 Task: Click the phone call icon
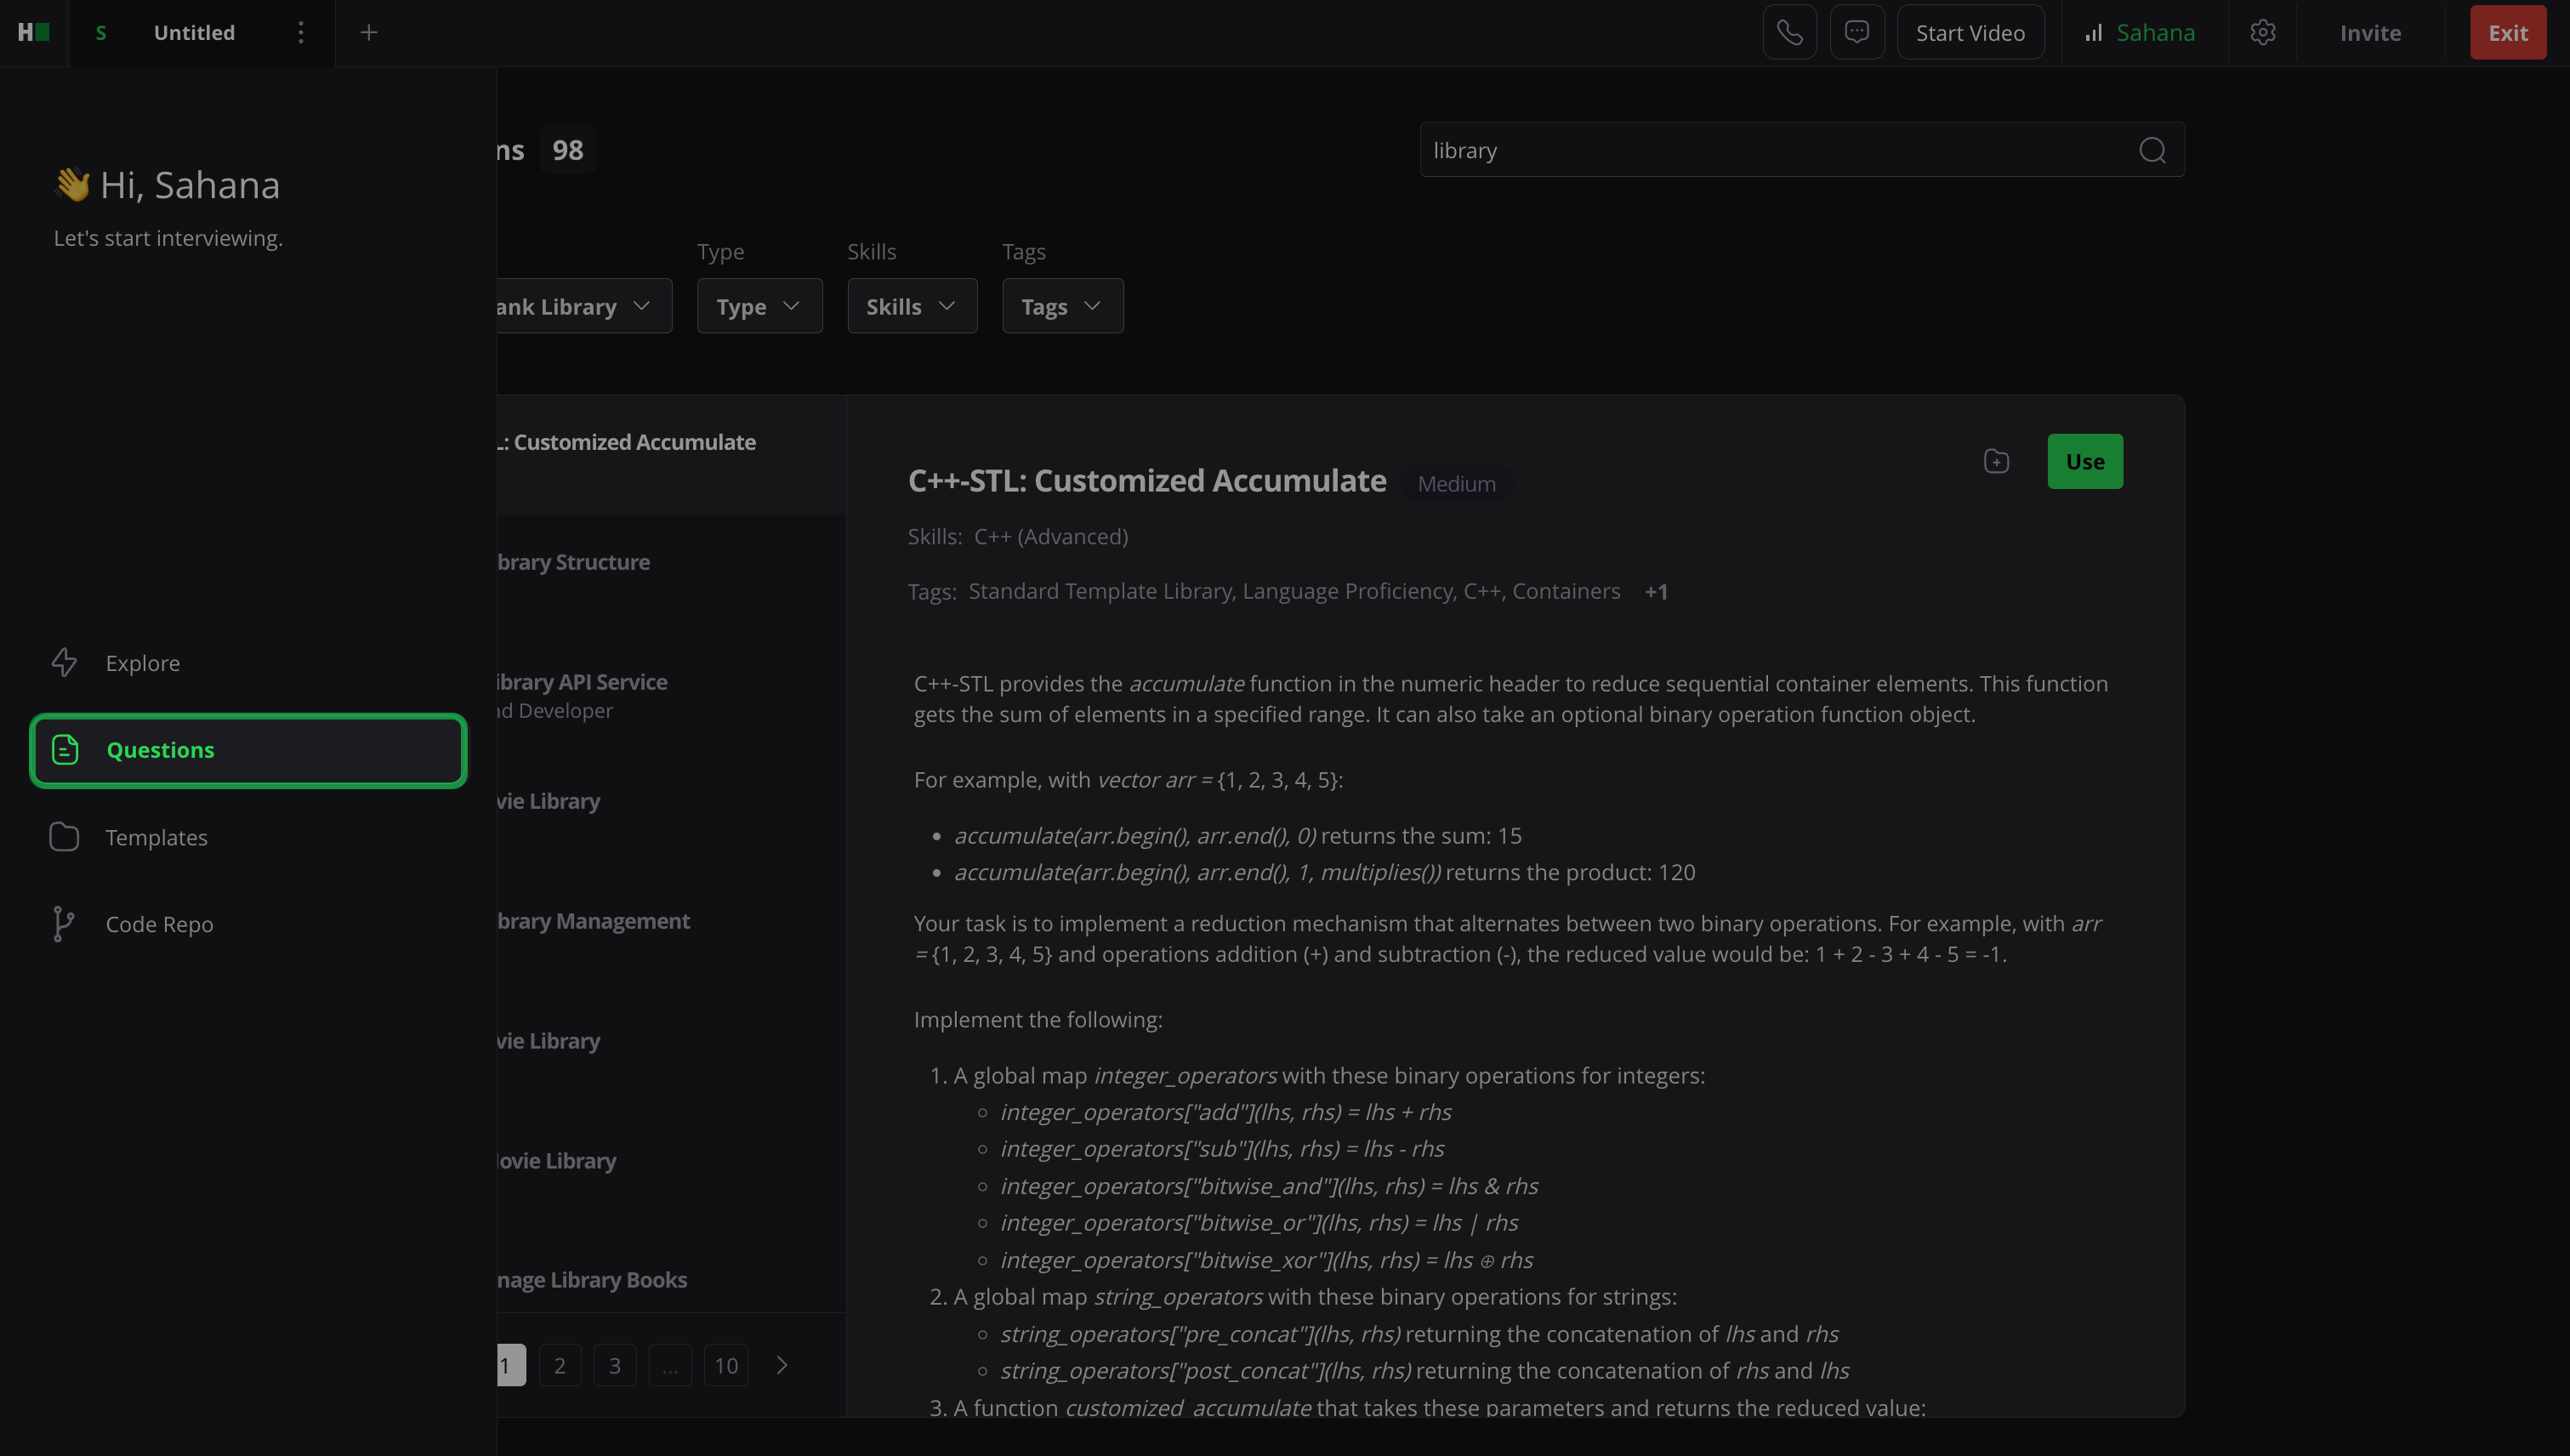[x=1789, y=33]
